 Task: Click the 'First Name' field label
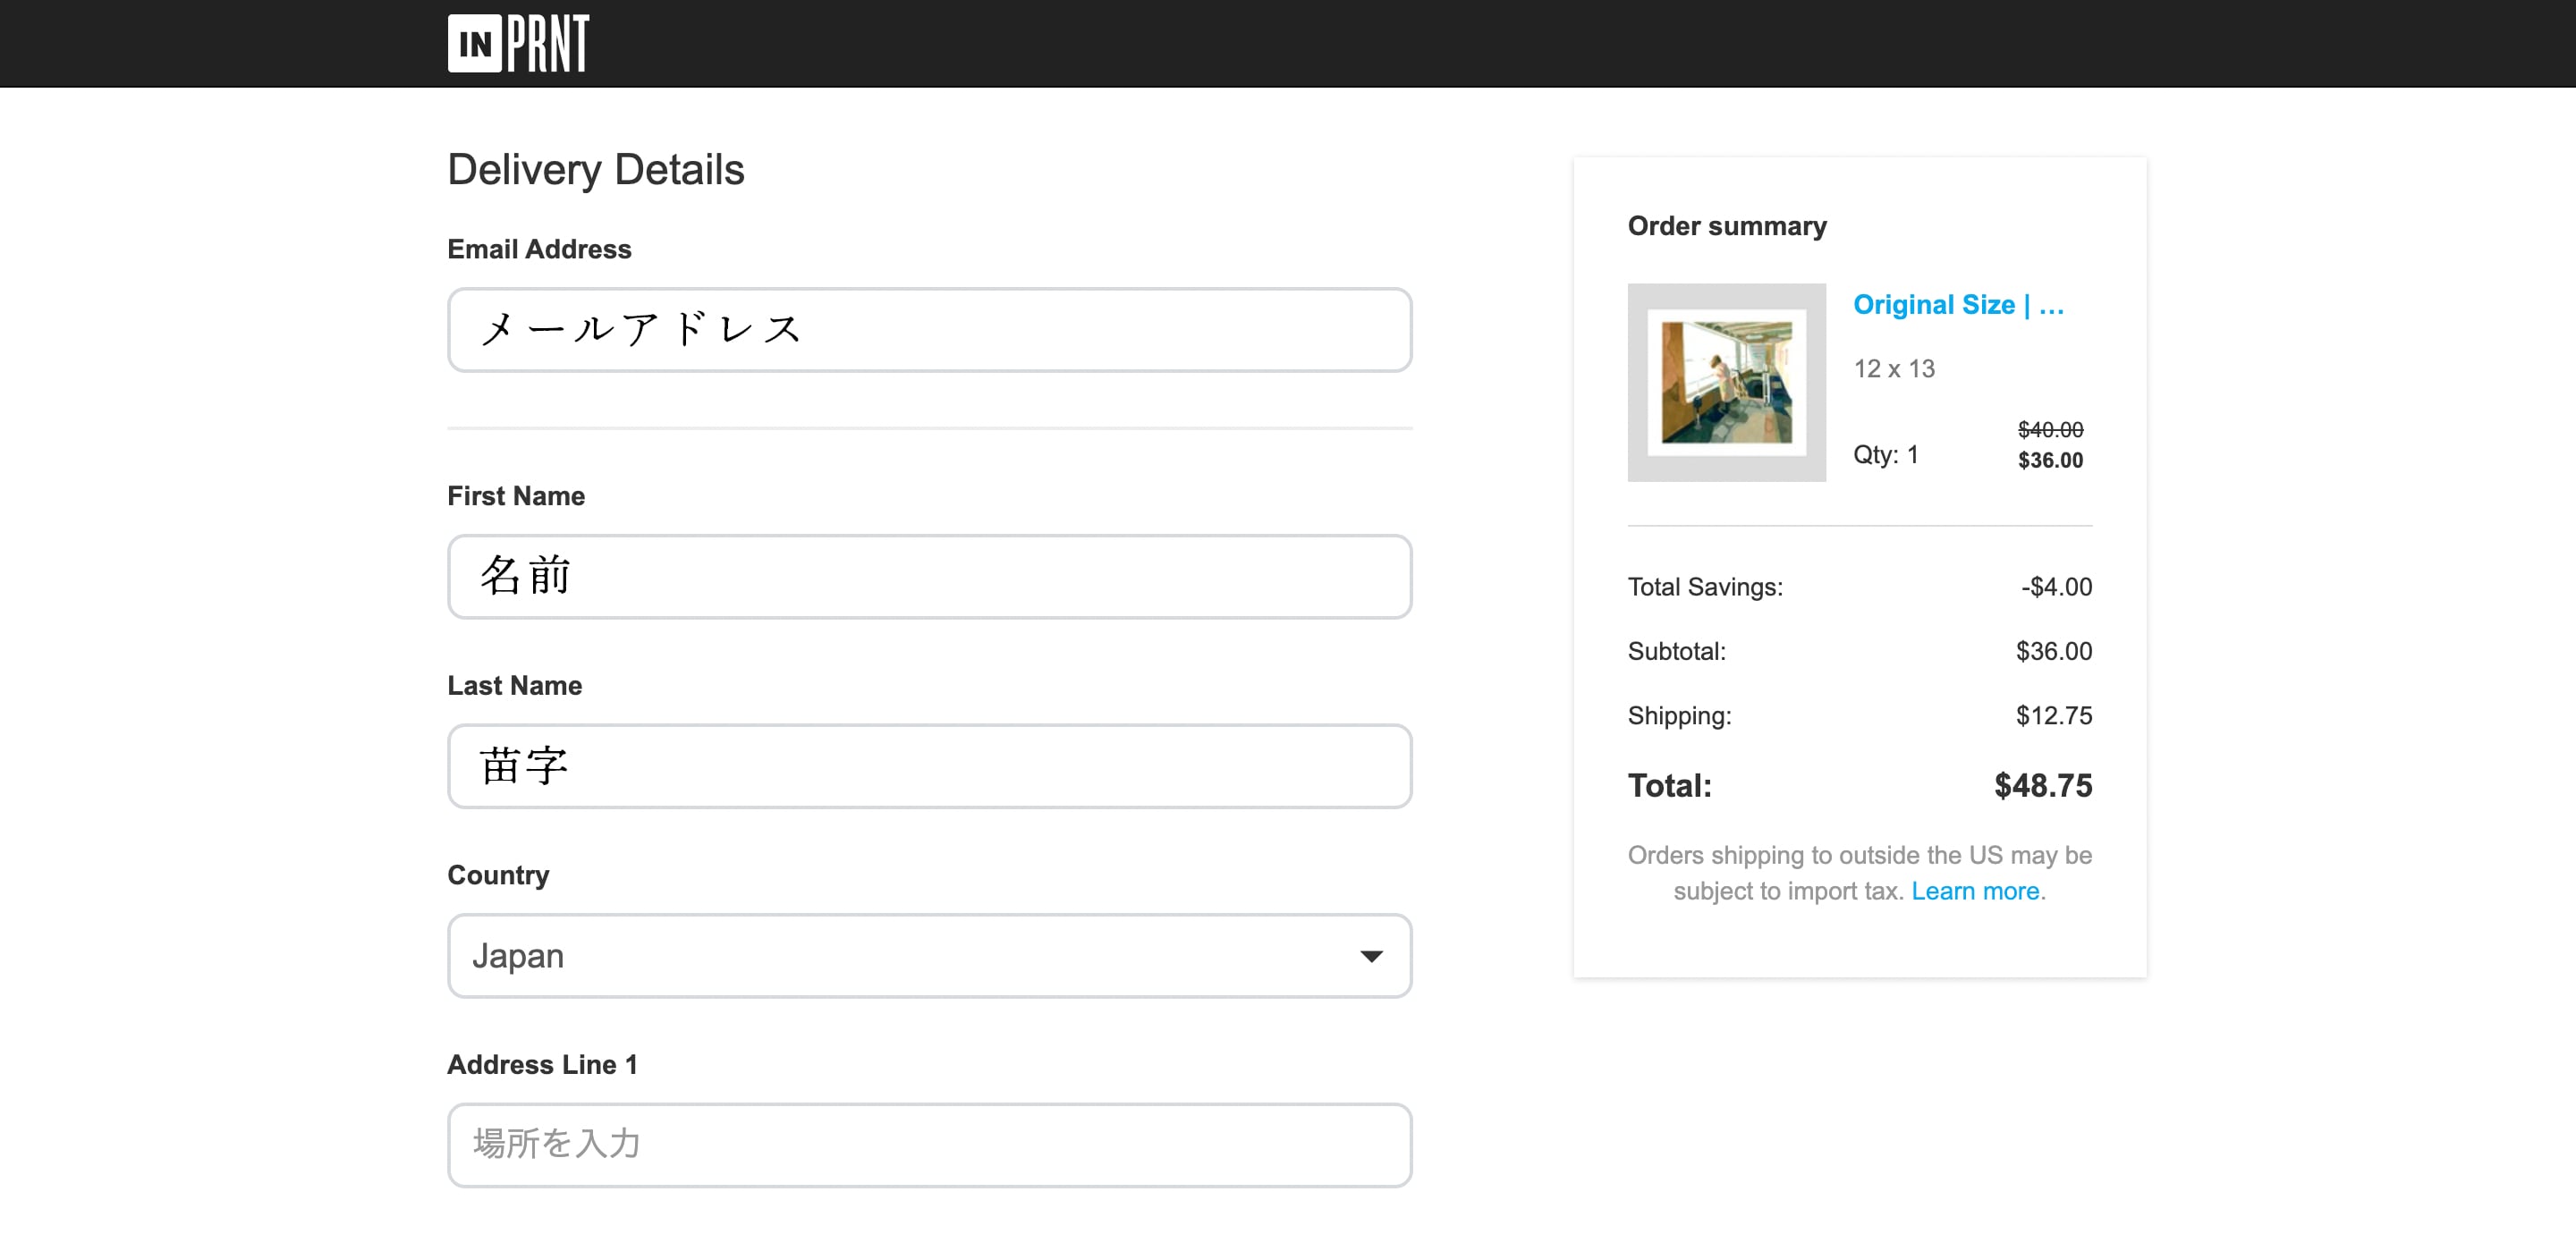[x=515, y=496]
